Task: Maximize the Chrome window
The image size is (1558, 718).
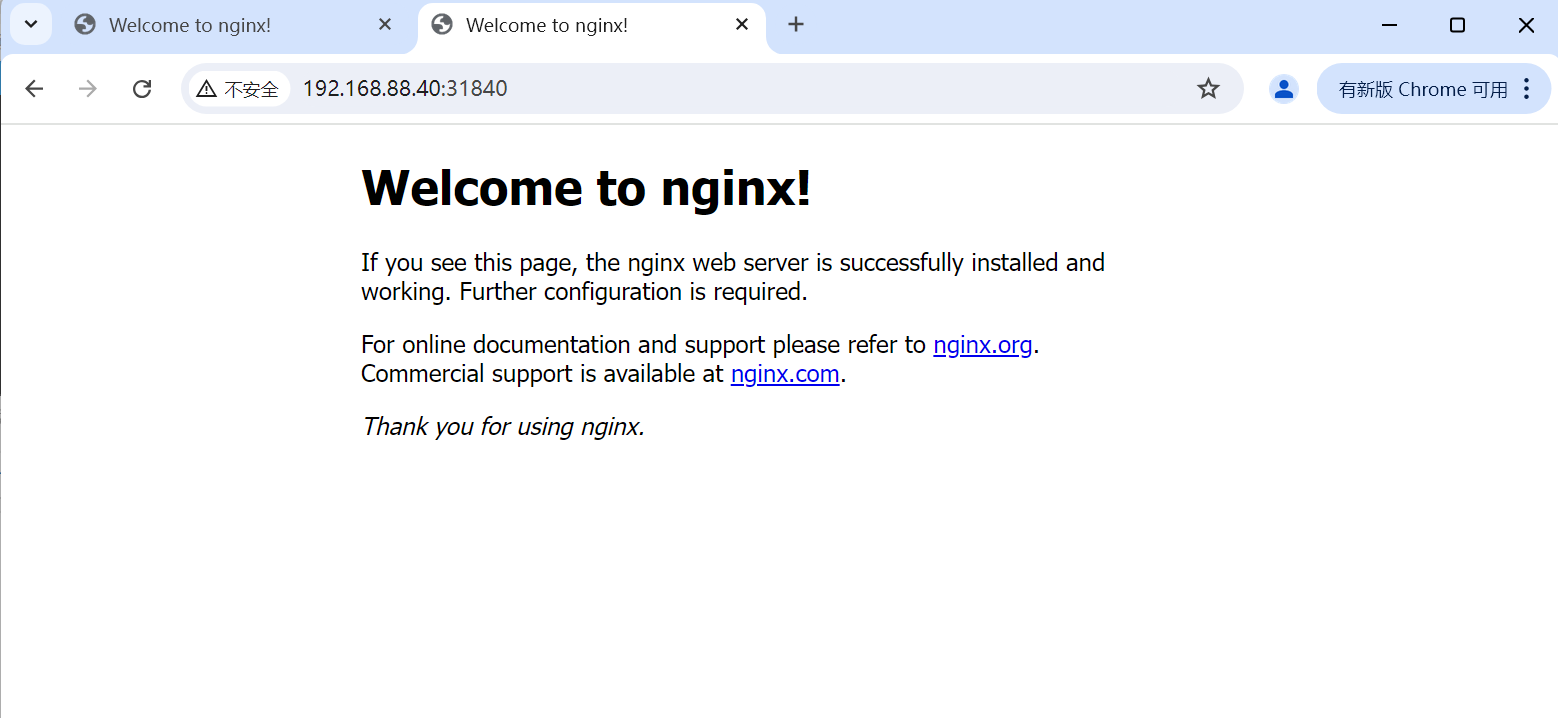Action: click(x=1457, y=25)
